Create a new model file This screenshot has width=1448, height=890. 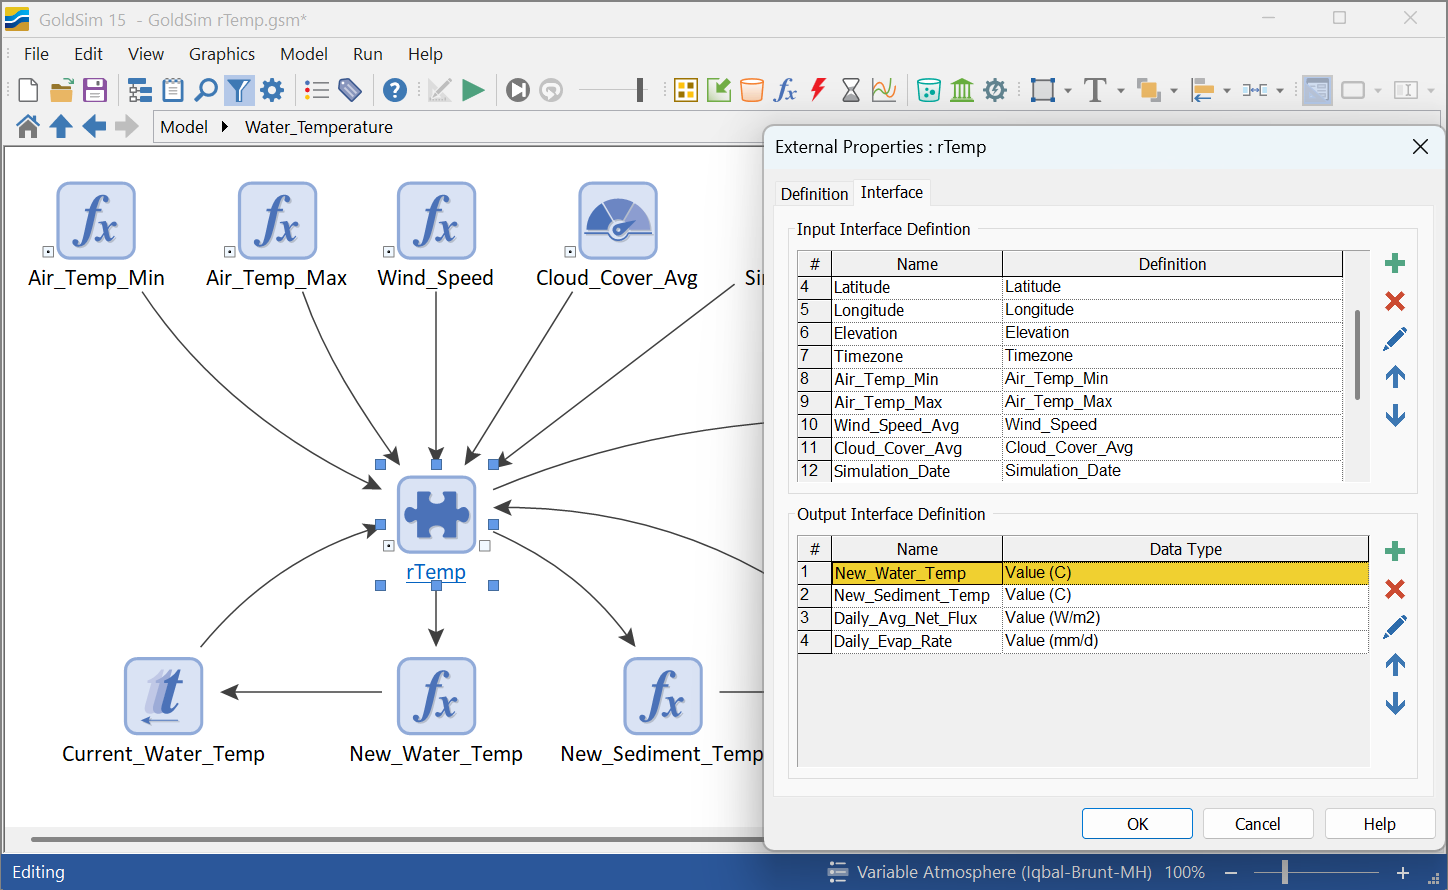[28, 90]
